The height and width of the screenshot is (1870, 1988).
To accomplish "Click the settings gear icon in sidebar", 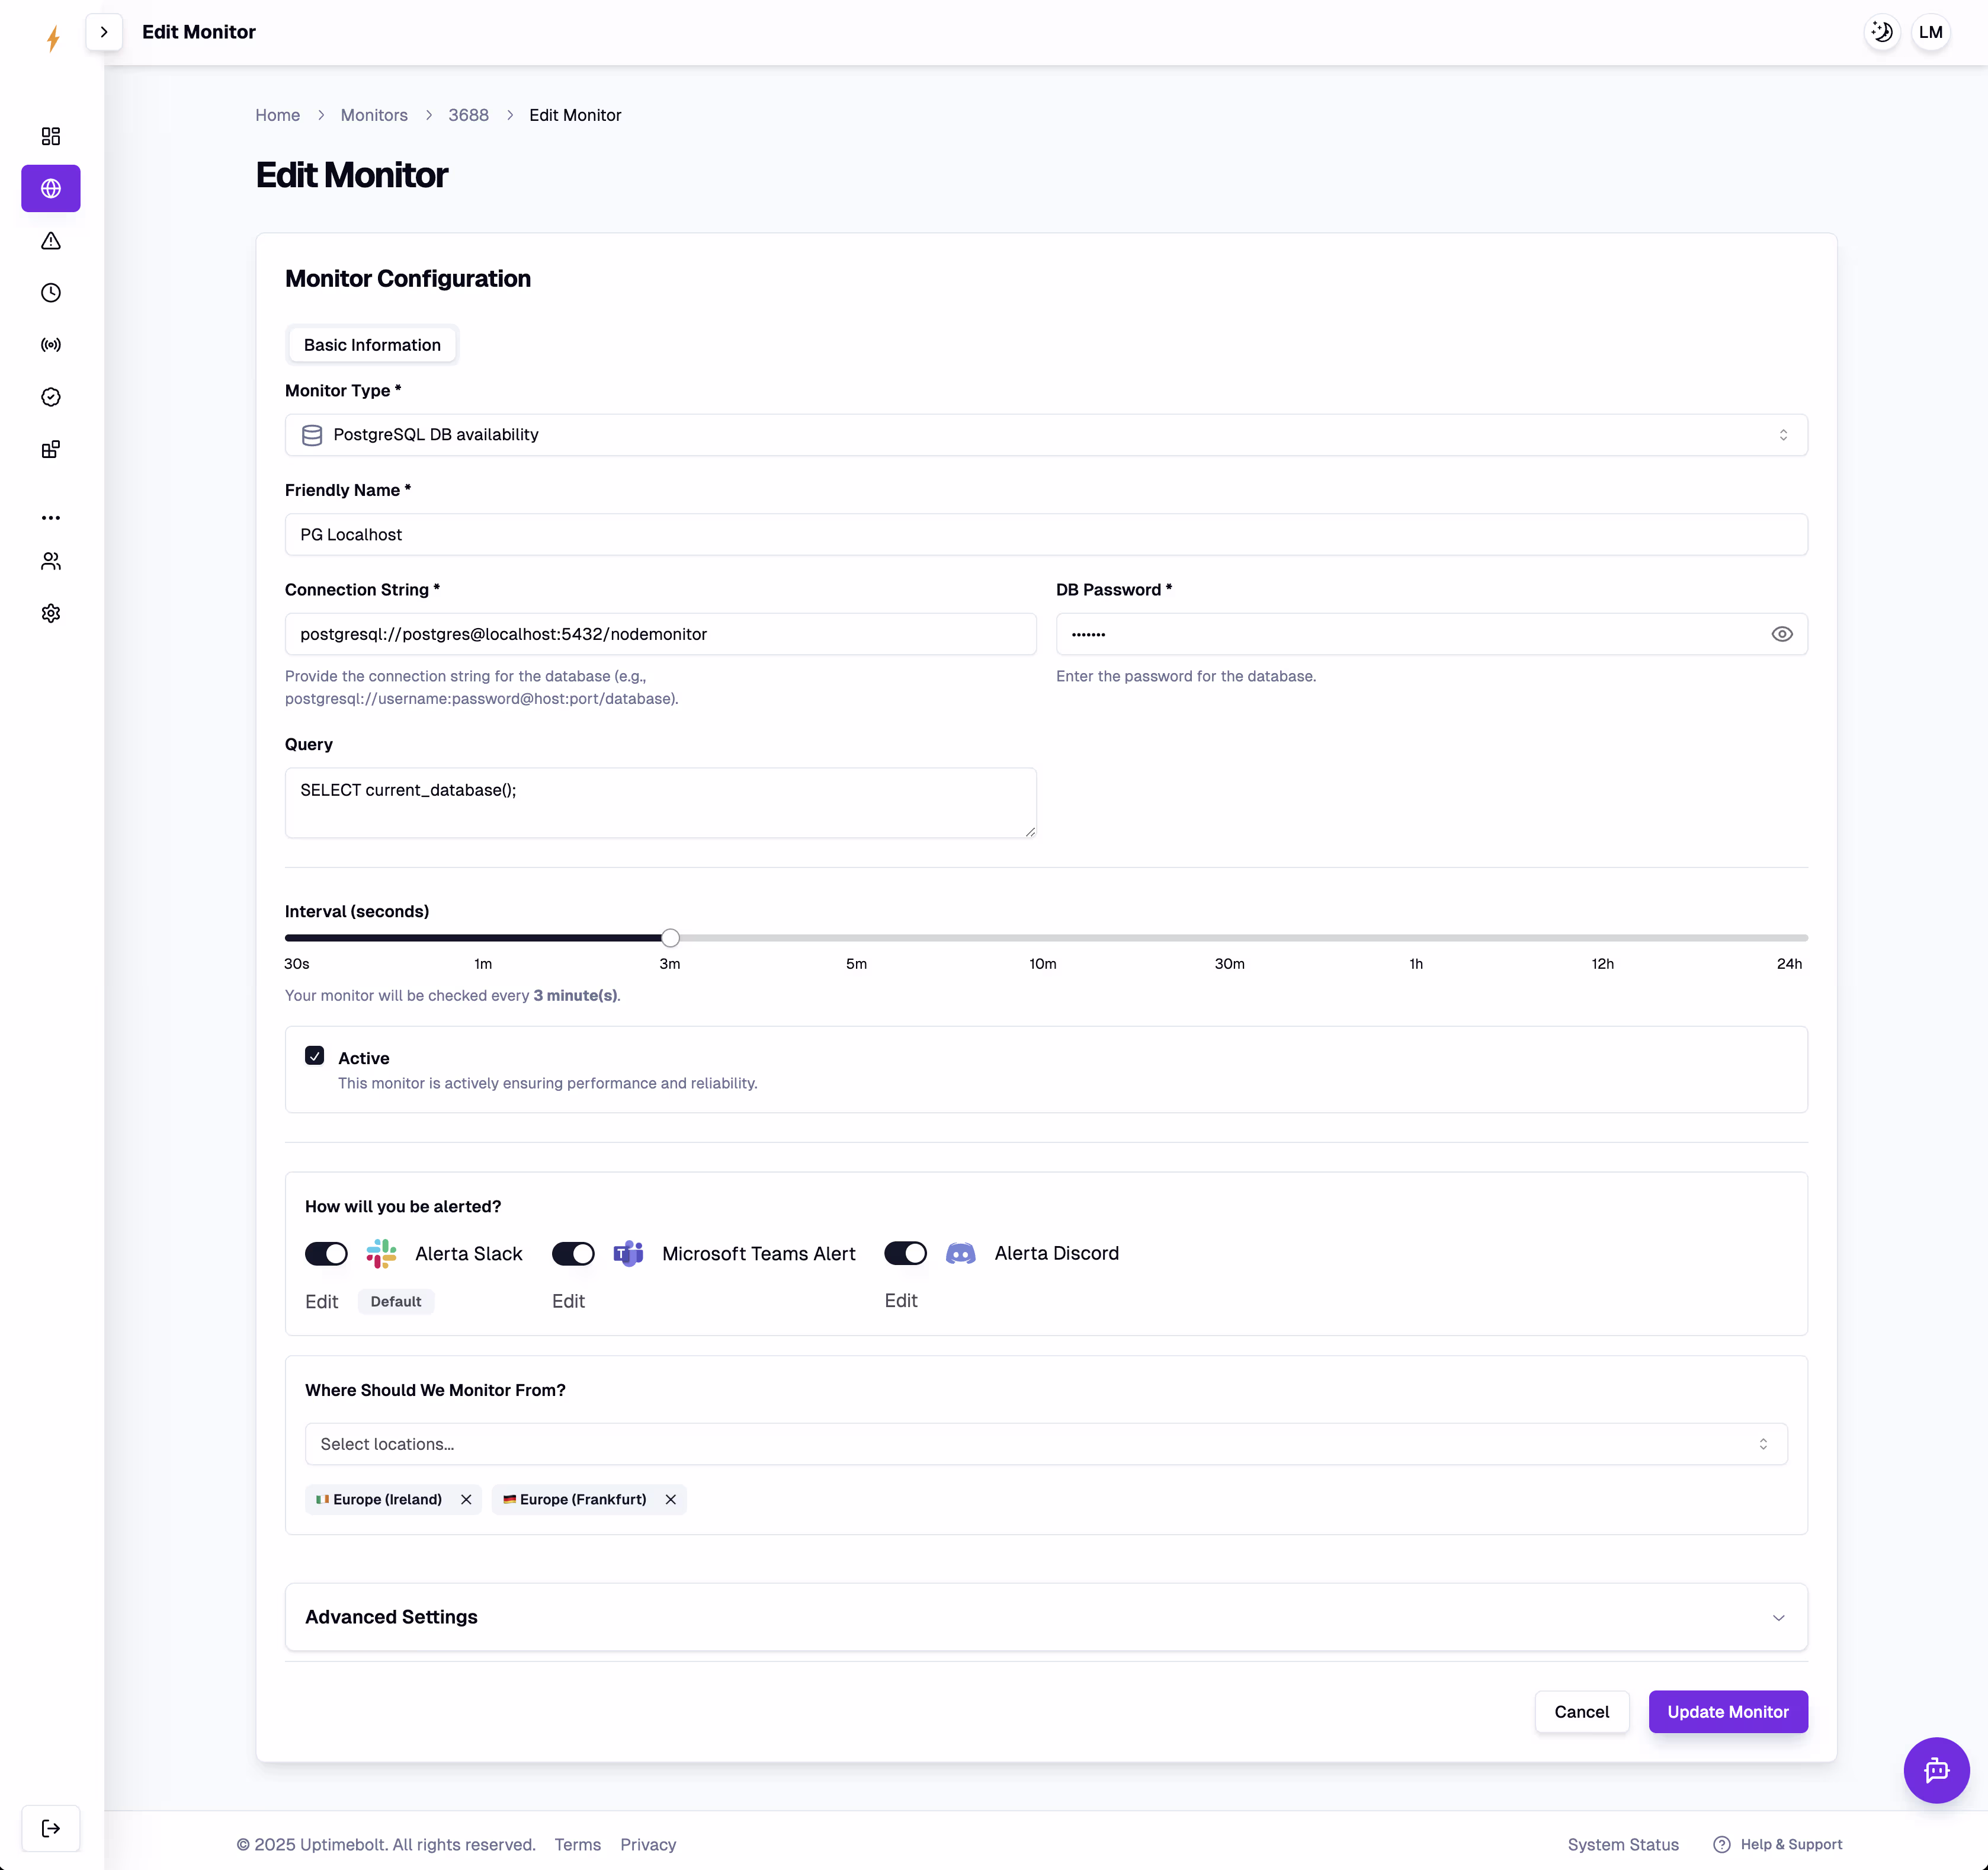I will pyautogui.click(x=51, y=613).
